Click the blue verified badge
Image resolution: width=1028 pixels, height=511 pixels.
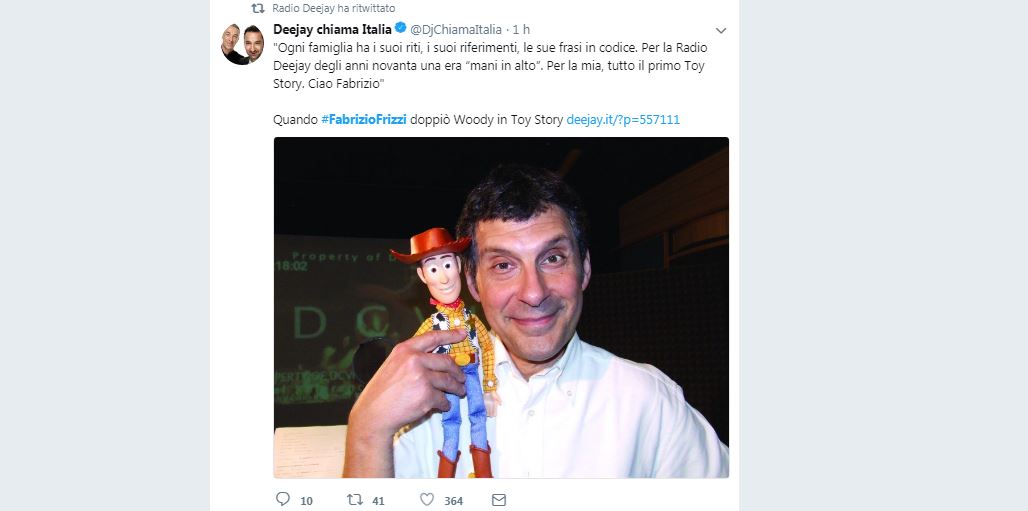(x=400, y=29)
